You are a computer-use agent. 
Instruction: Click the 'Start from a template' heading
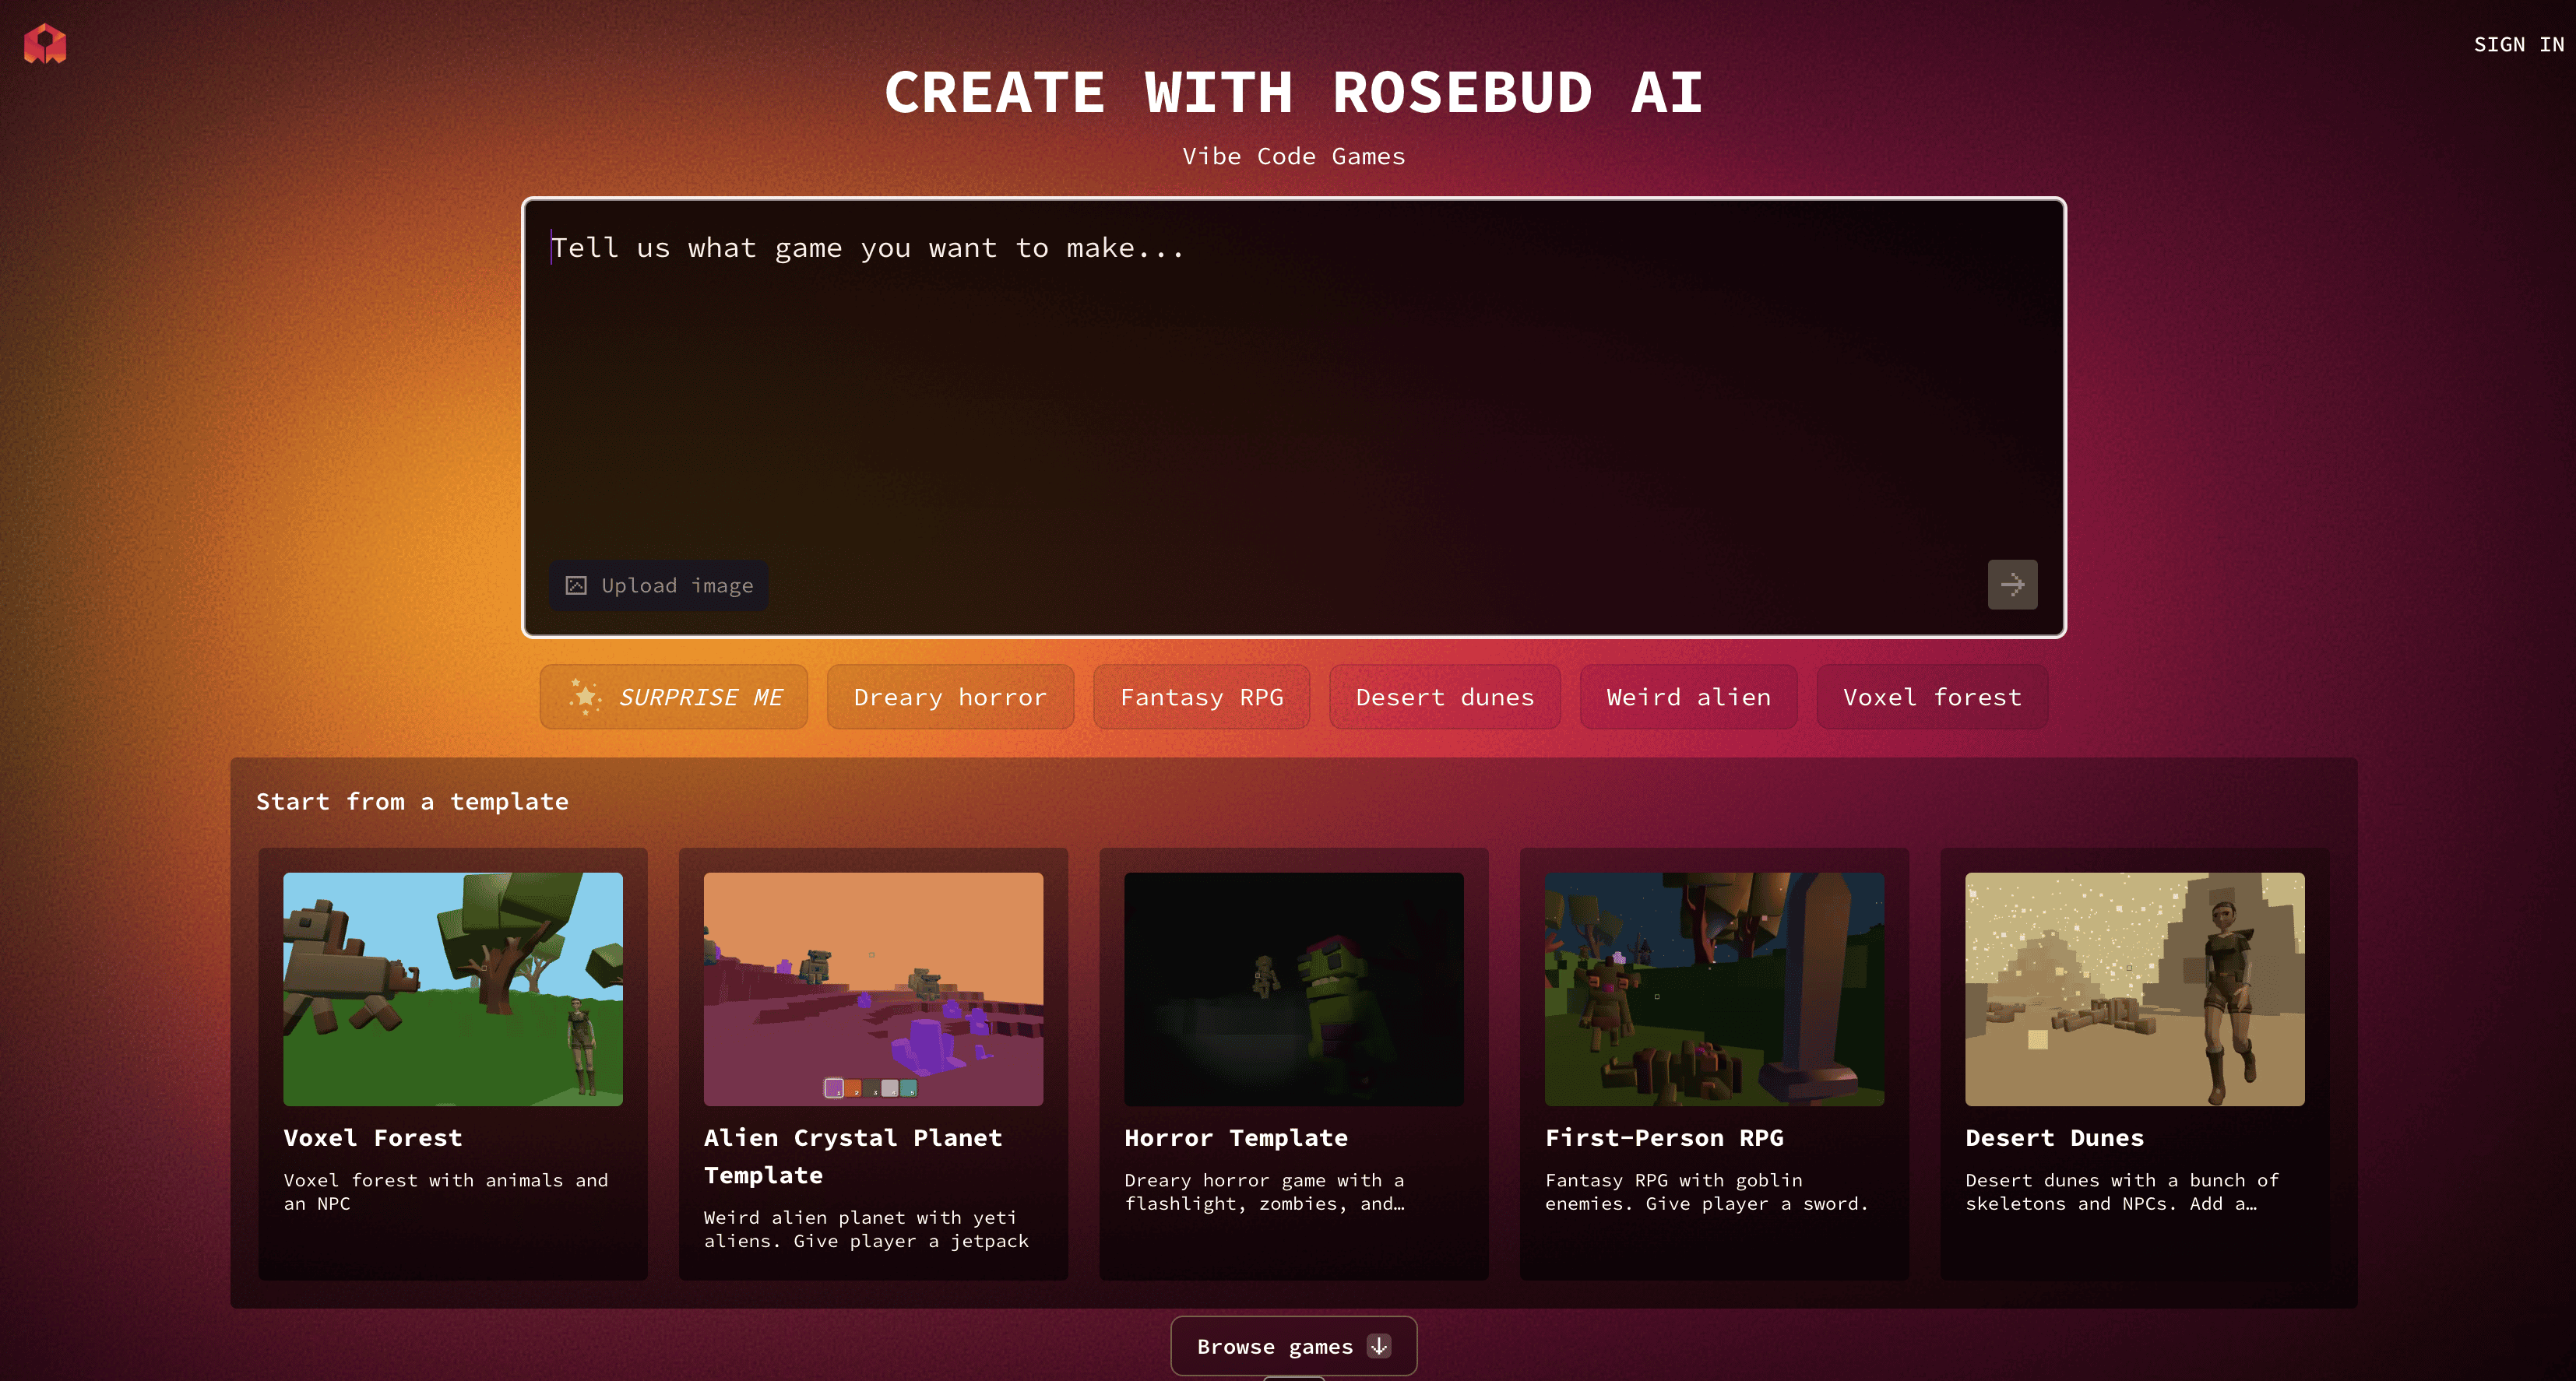coord(412,802)
